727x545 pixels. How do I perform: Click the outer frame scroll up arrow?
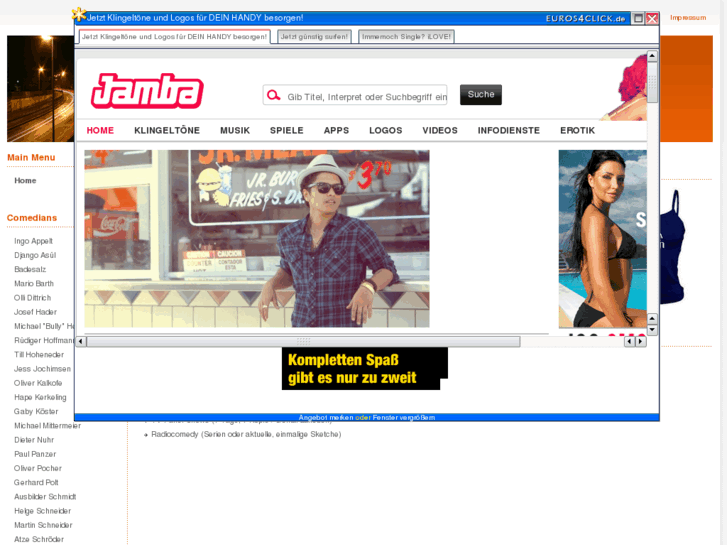pos(652,319)
